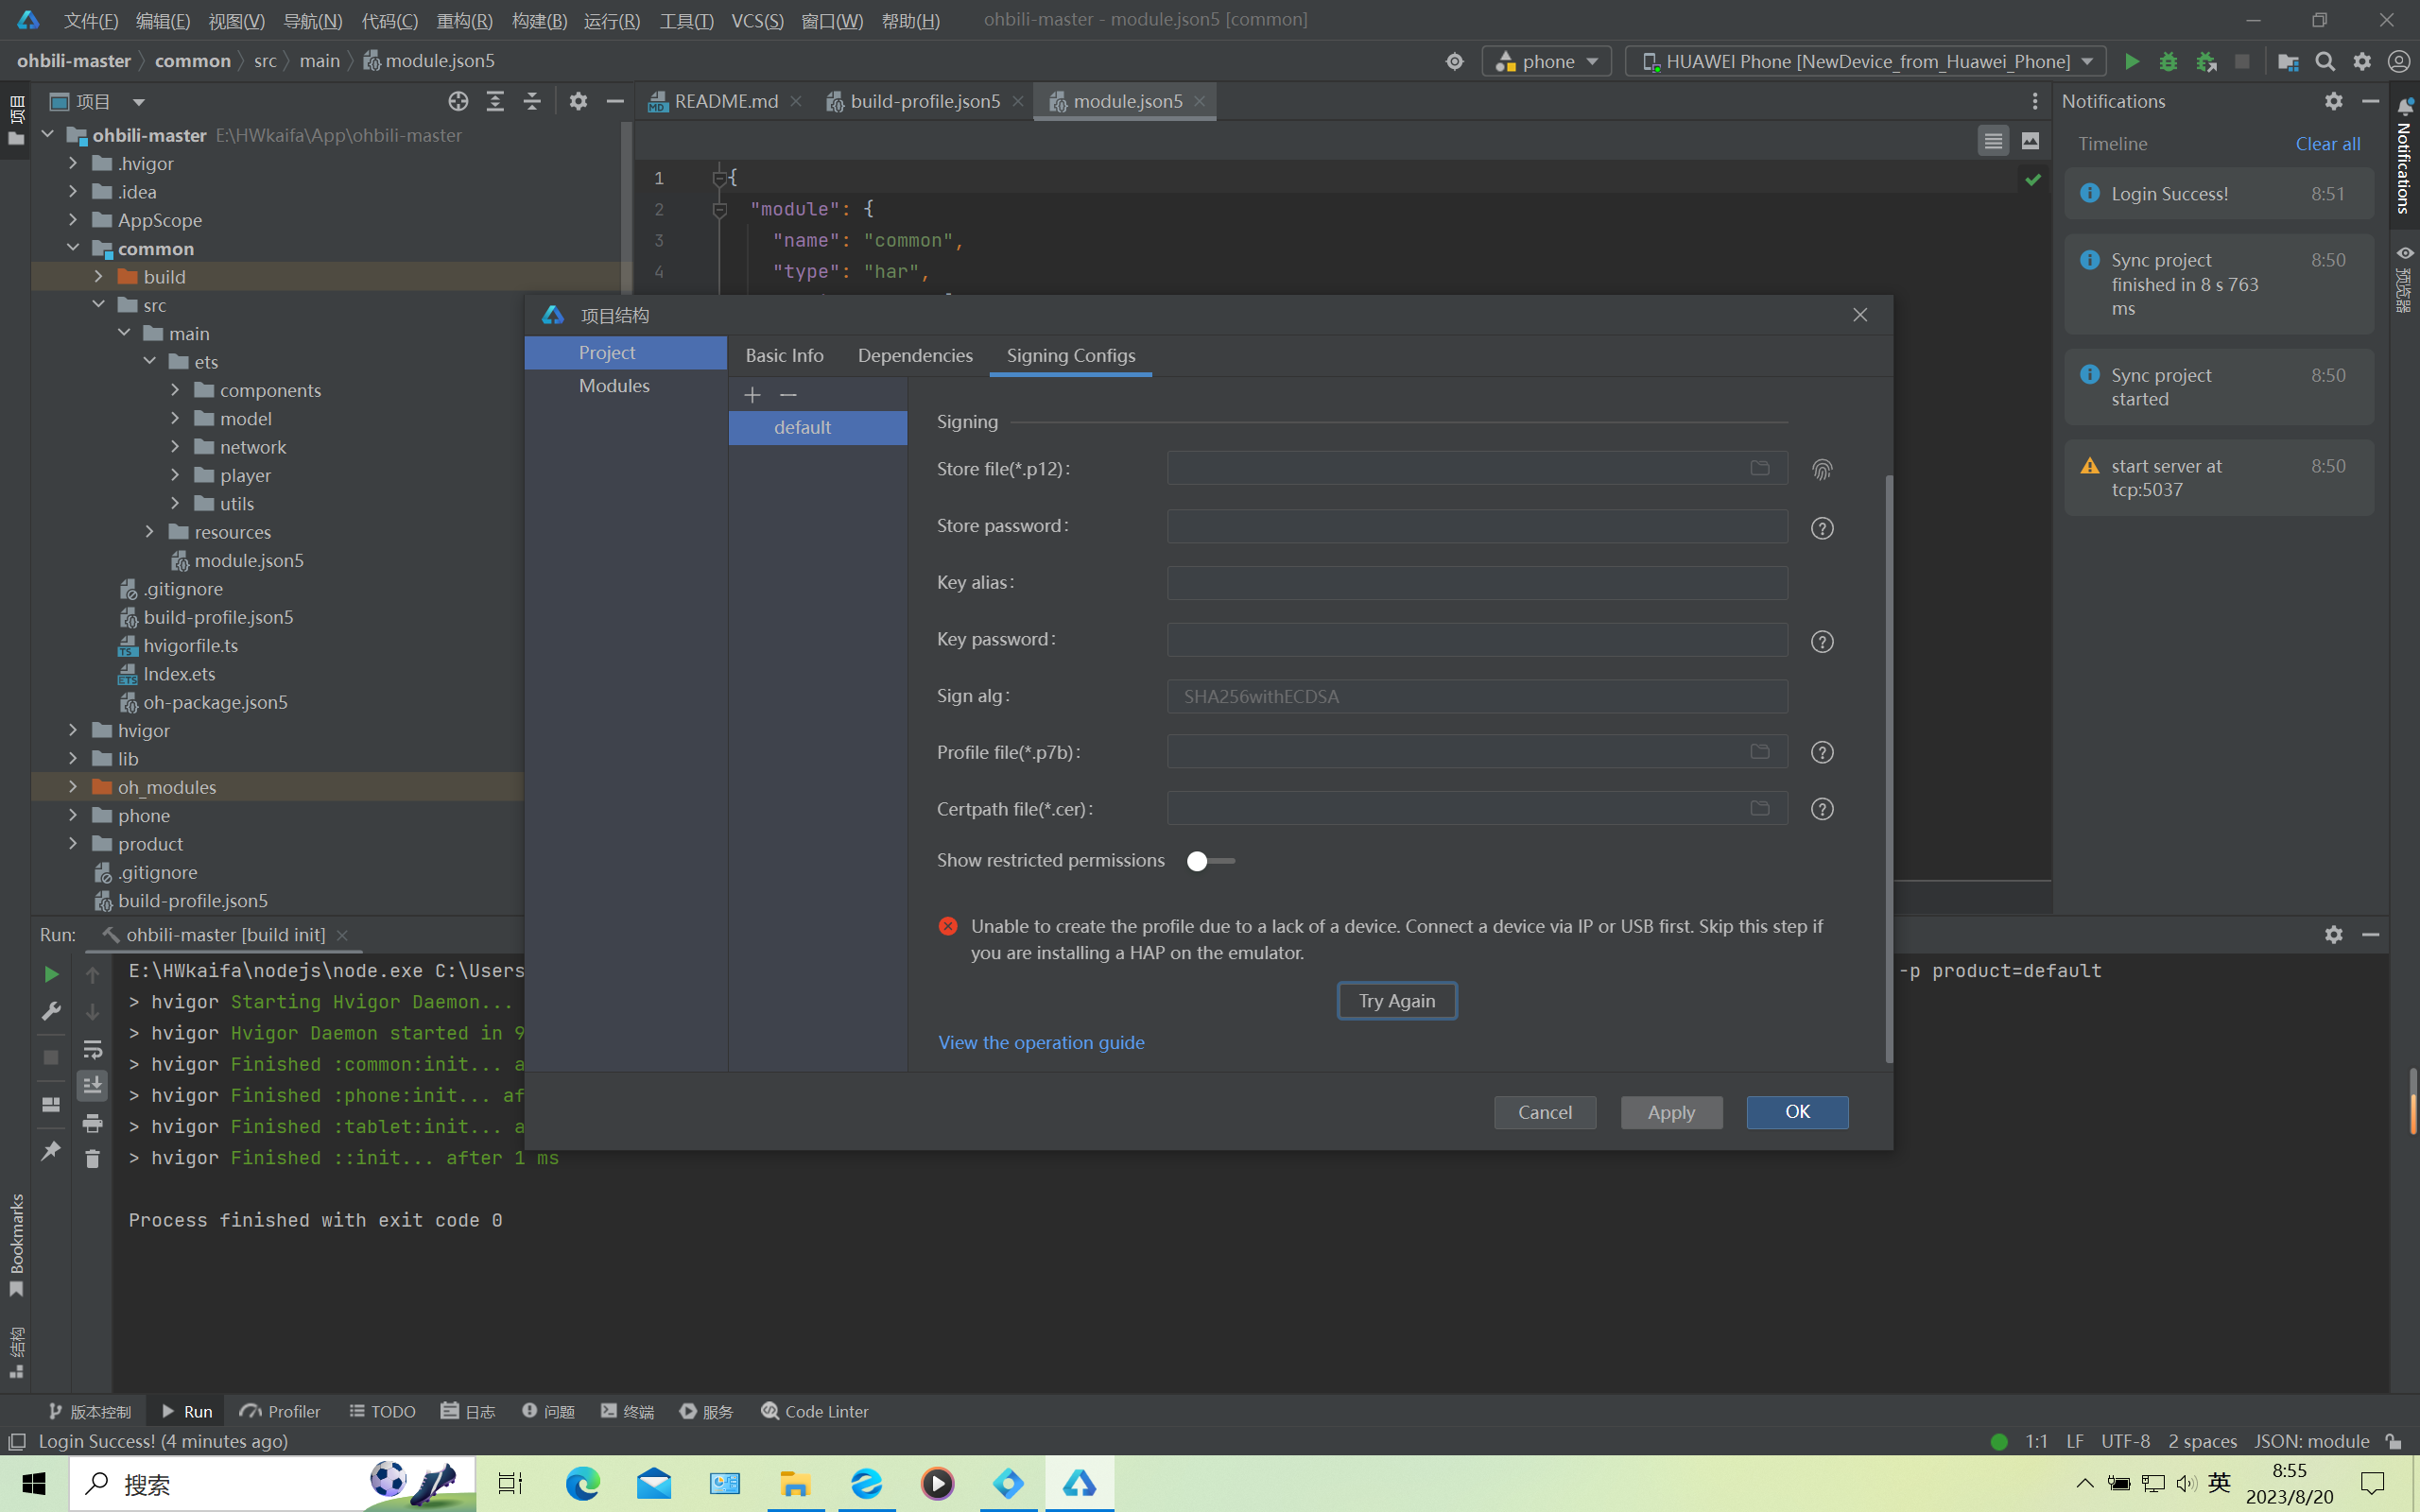The height and width of the screenshot is (1512, 2420).
Task: Expand the product folder
Action: tap(73, 843)
